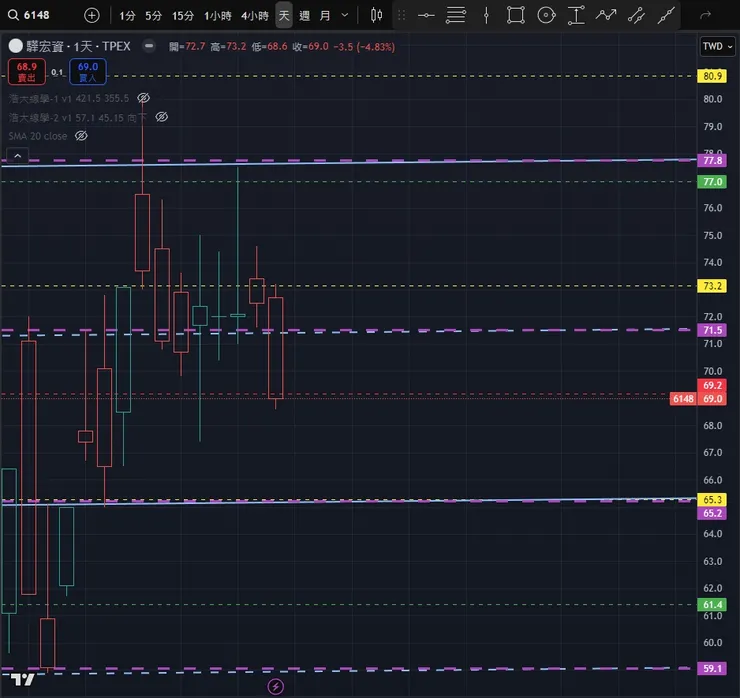Click the lightning bolt event marker
The width and height of the screenshot is (740, 698).
276,687
